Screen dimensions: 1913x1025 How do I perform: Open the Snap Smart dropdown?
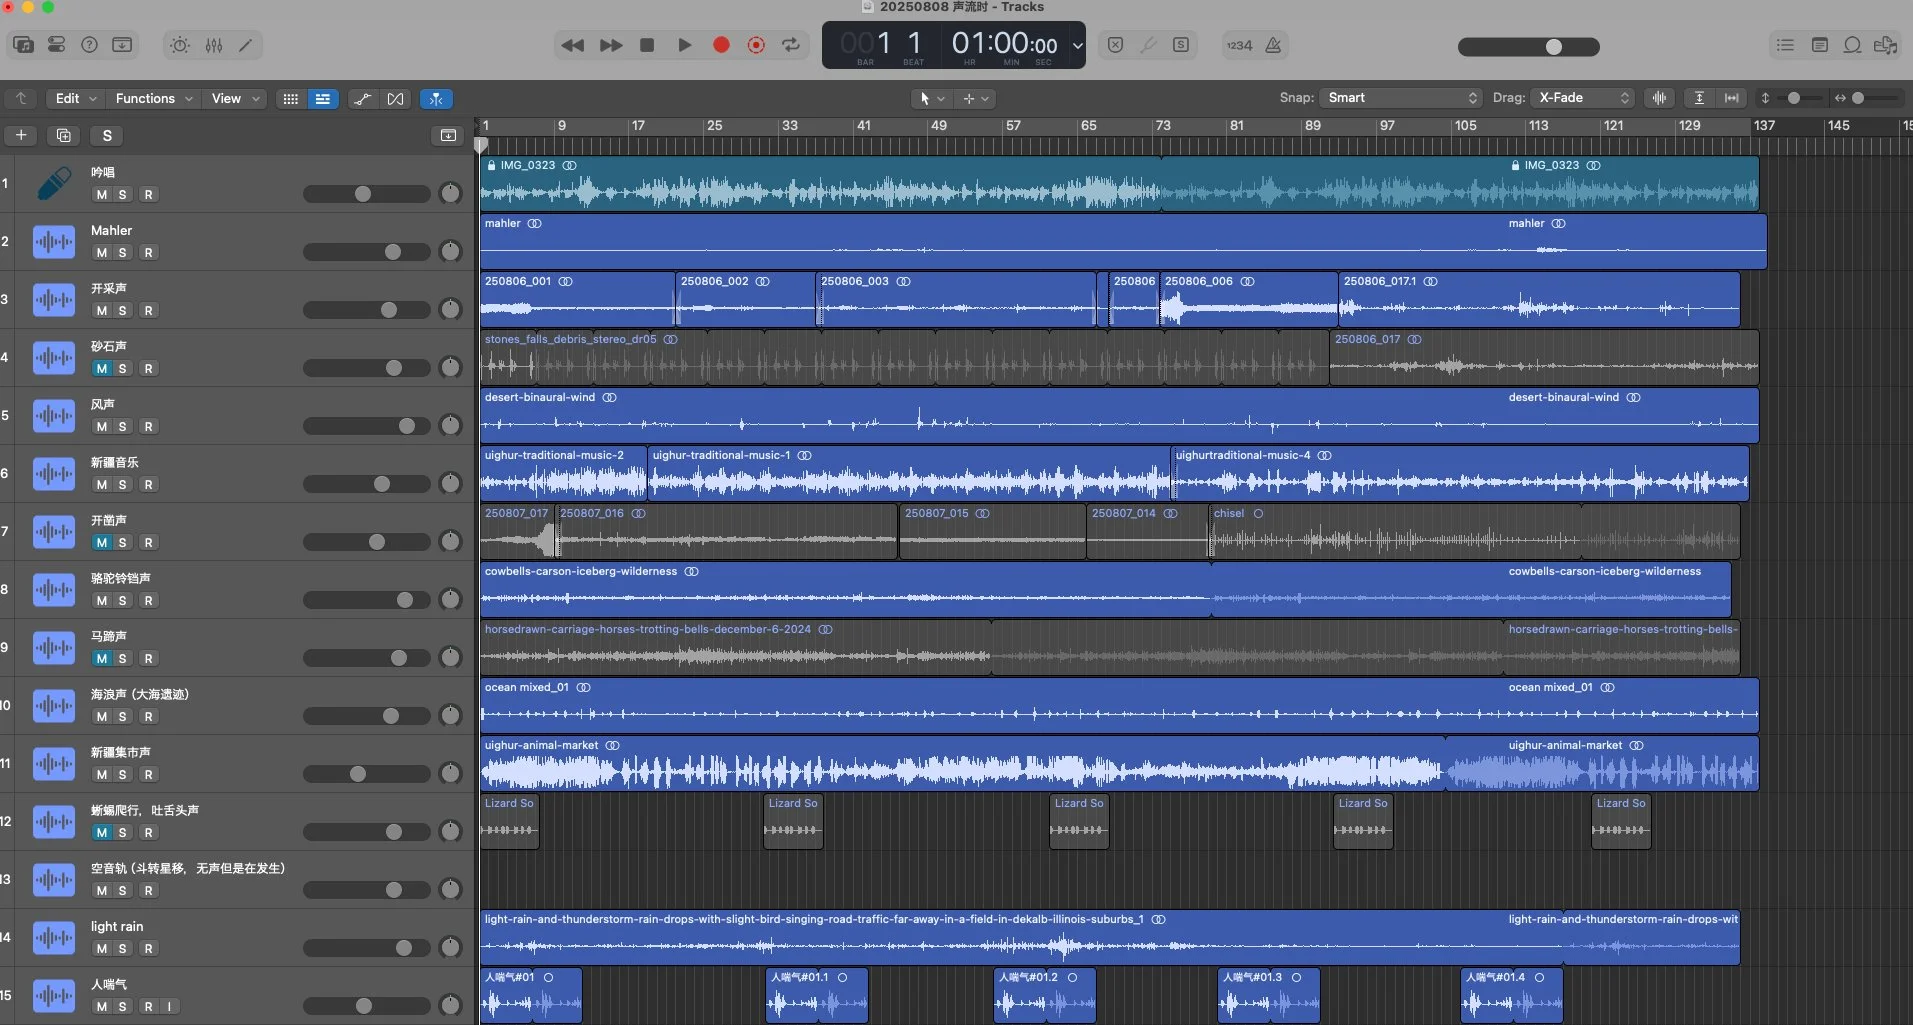click(1401, 97)
